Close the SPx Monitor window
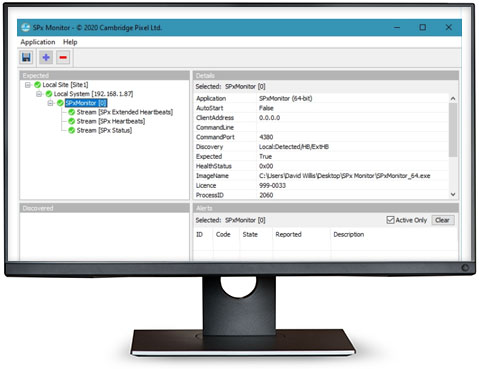Screen dimensions: 479x369 point(449,28)
